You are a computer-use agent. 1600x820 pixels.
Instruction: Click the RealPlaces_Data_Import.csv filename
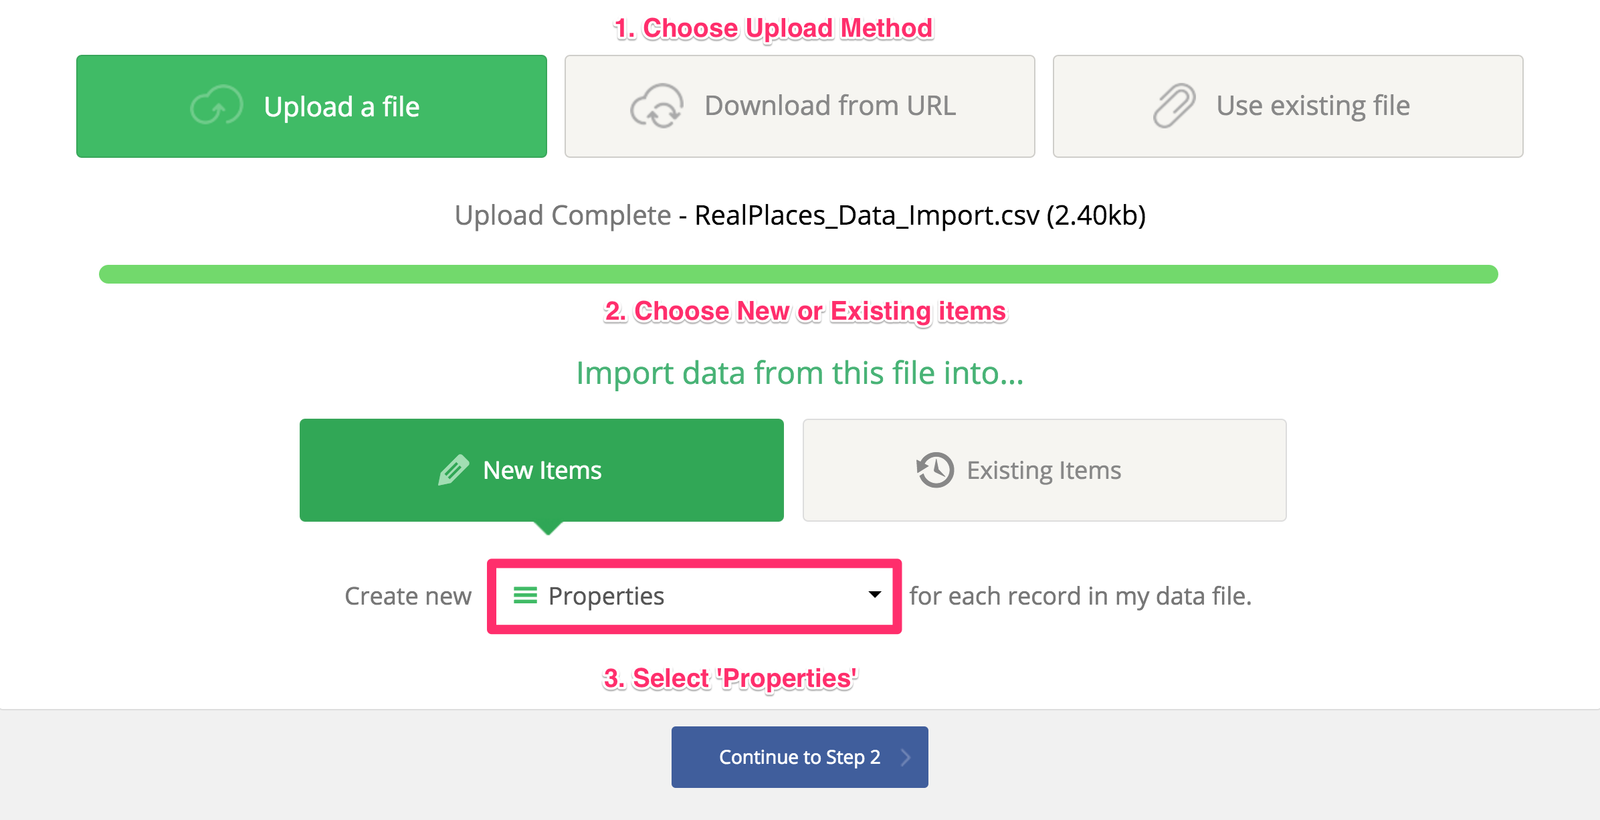(867, 216)
